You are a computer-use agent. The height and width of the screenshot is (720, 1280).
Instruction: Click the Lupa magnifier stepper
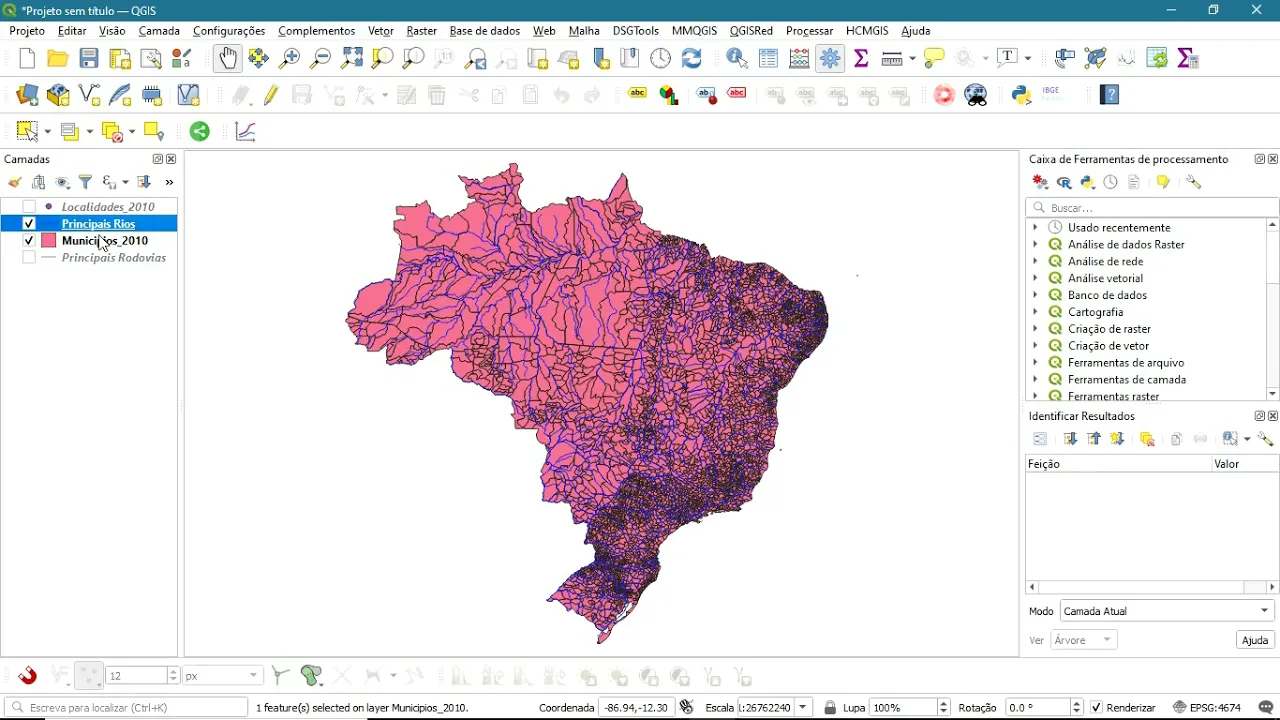point(943,708)
